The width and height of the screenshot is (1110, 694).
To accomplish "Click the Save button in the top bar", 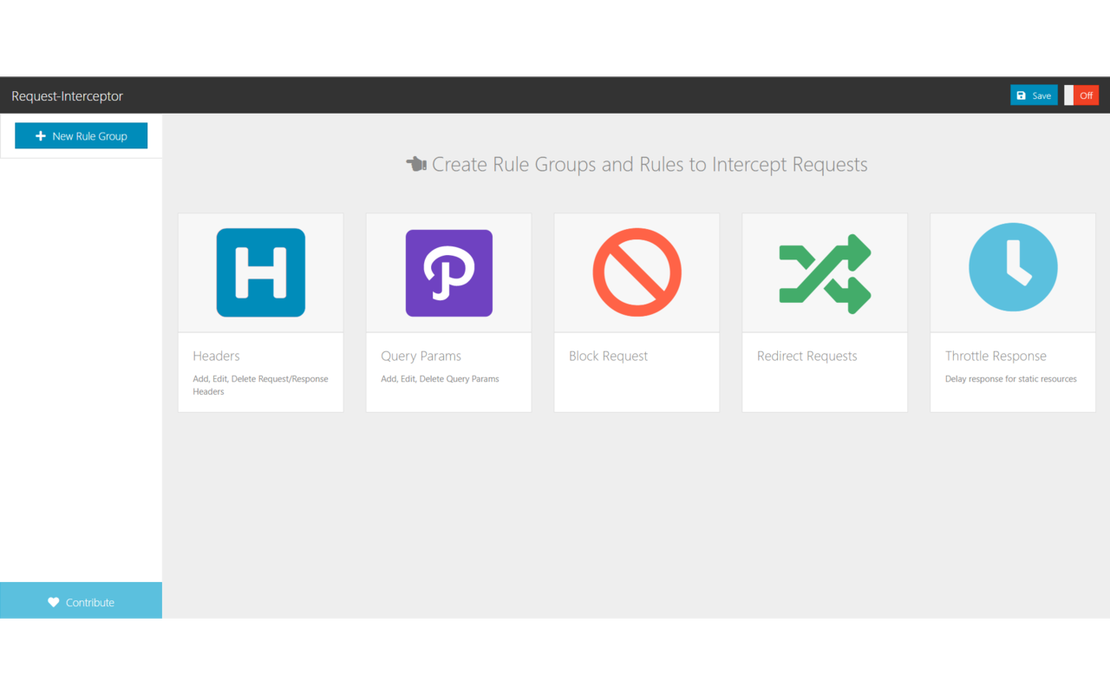I will click(1033, 94).
